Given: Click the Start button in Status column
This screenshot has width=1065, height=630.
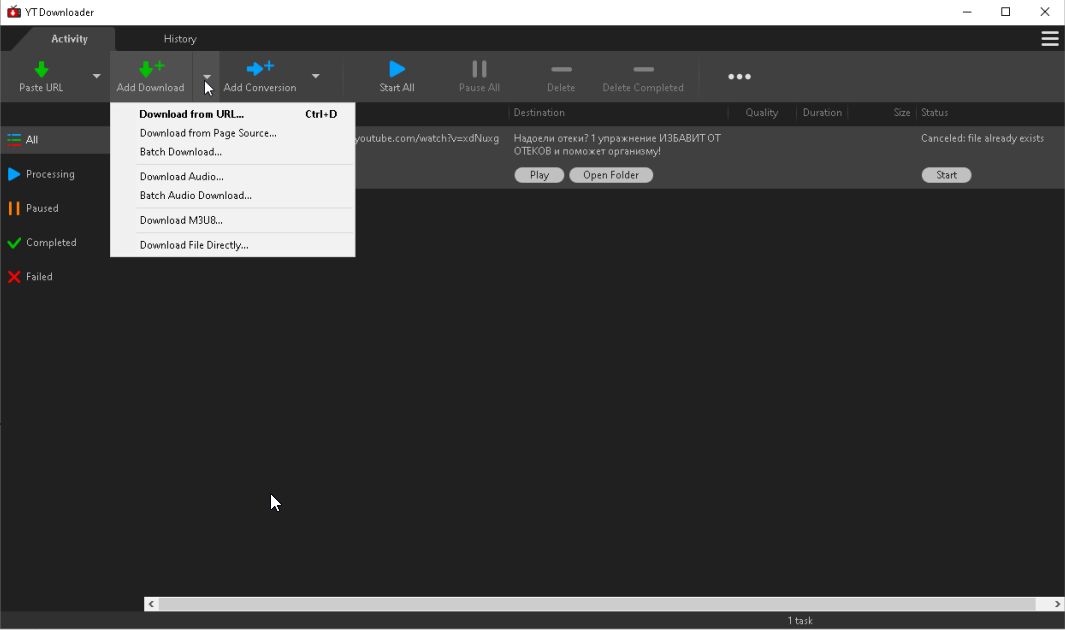Looking at the screenshot, I should [x=947, y=175].
